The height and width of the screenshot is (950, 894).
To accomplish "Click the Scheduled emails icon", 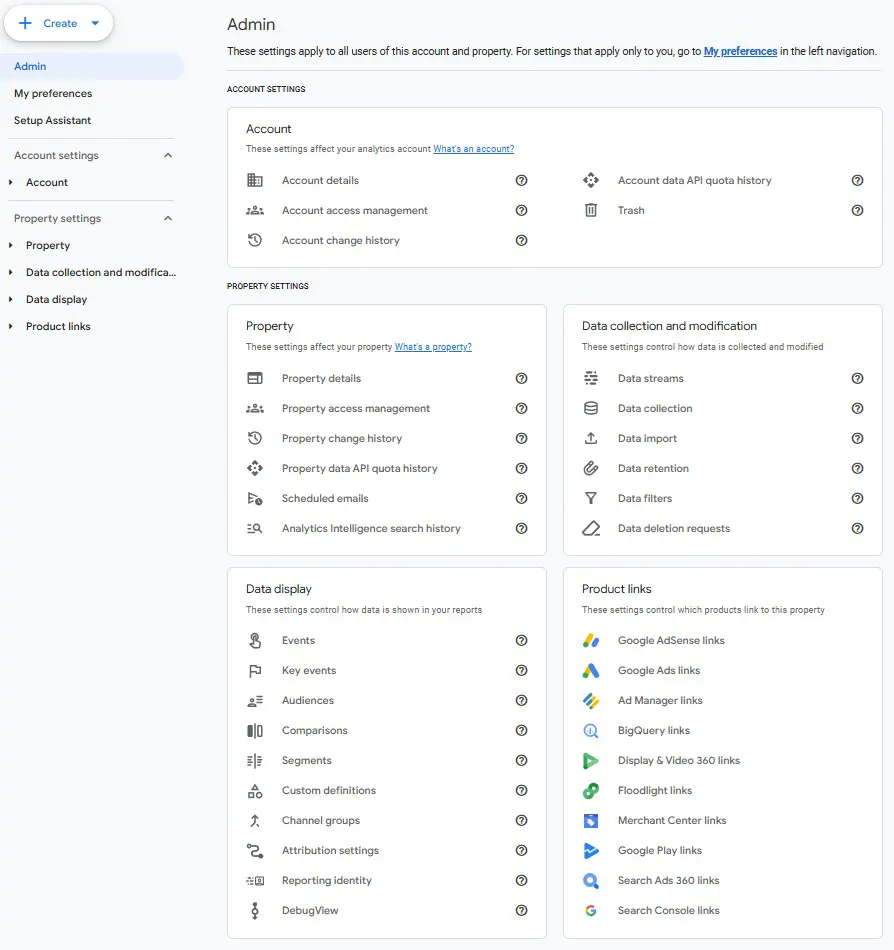I will point(255,499).
